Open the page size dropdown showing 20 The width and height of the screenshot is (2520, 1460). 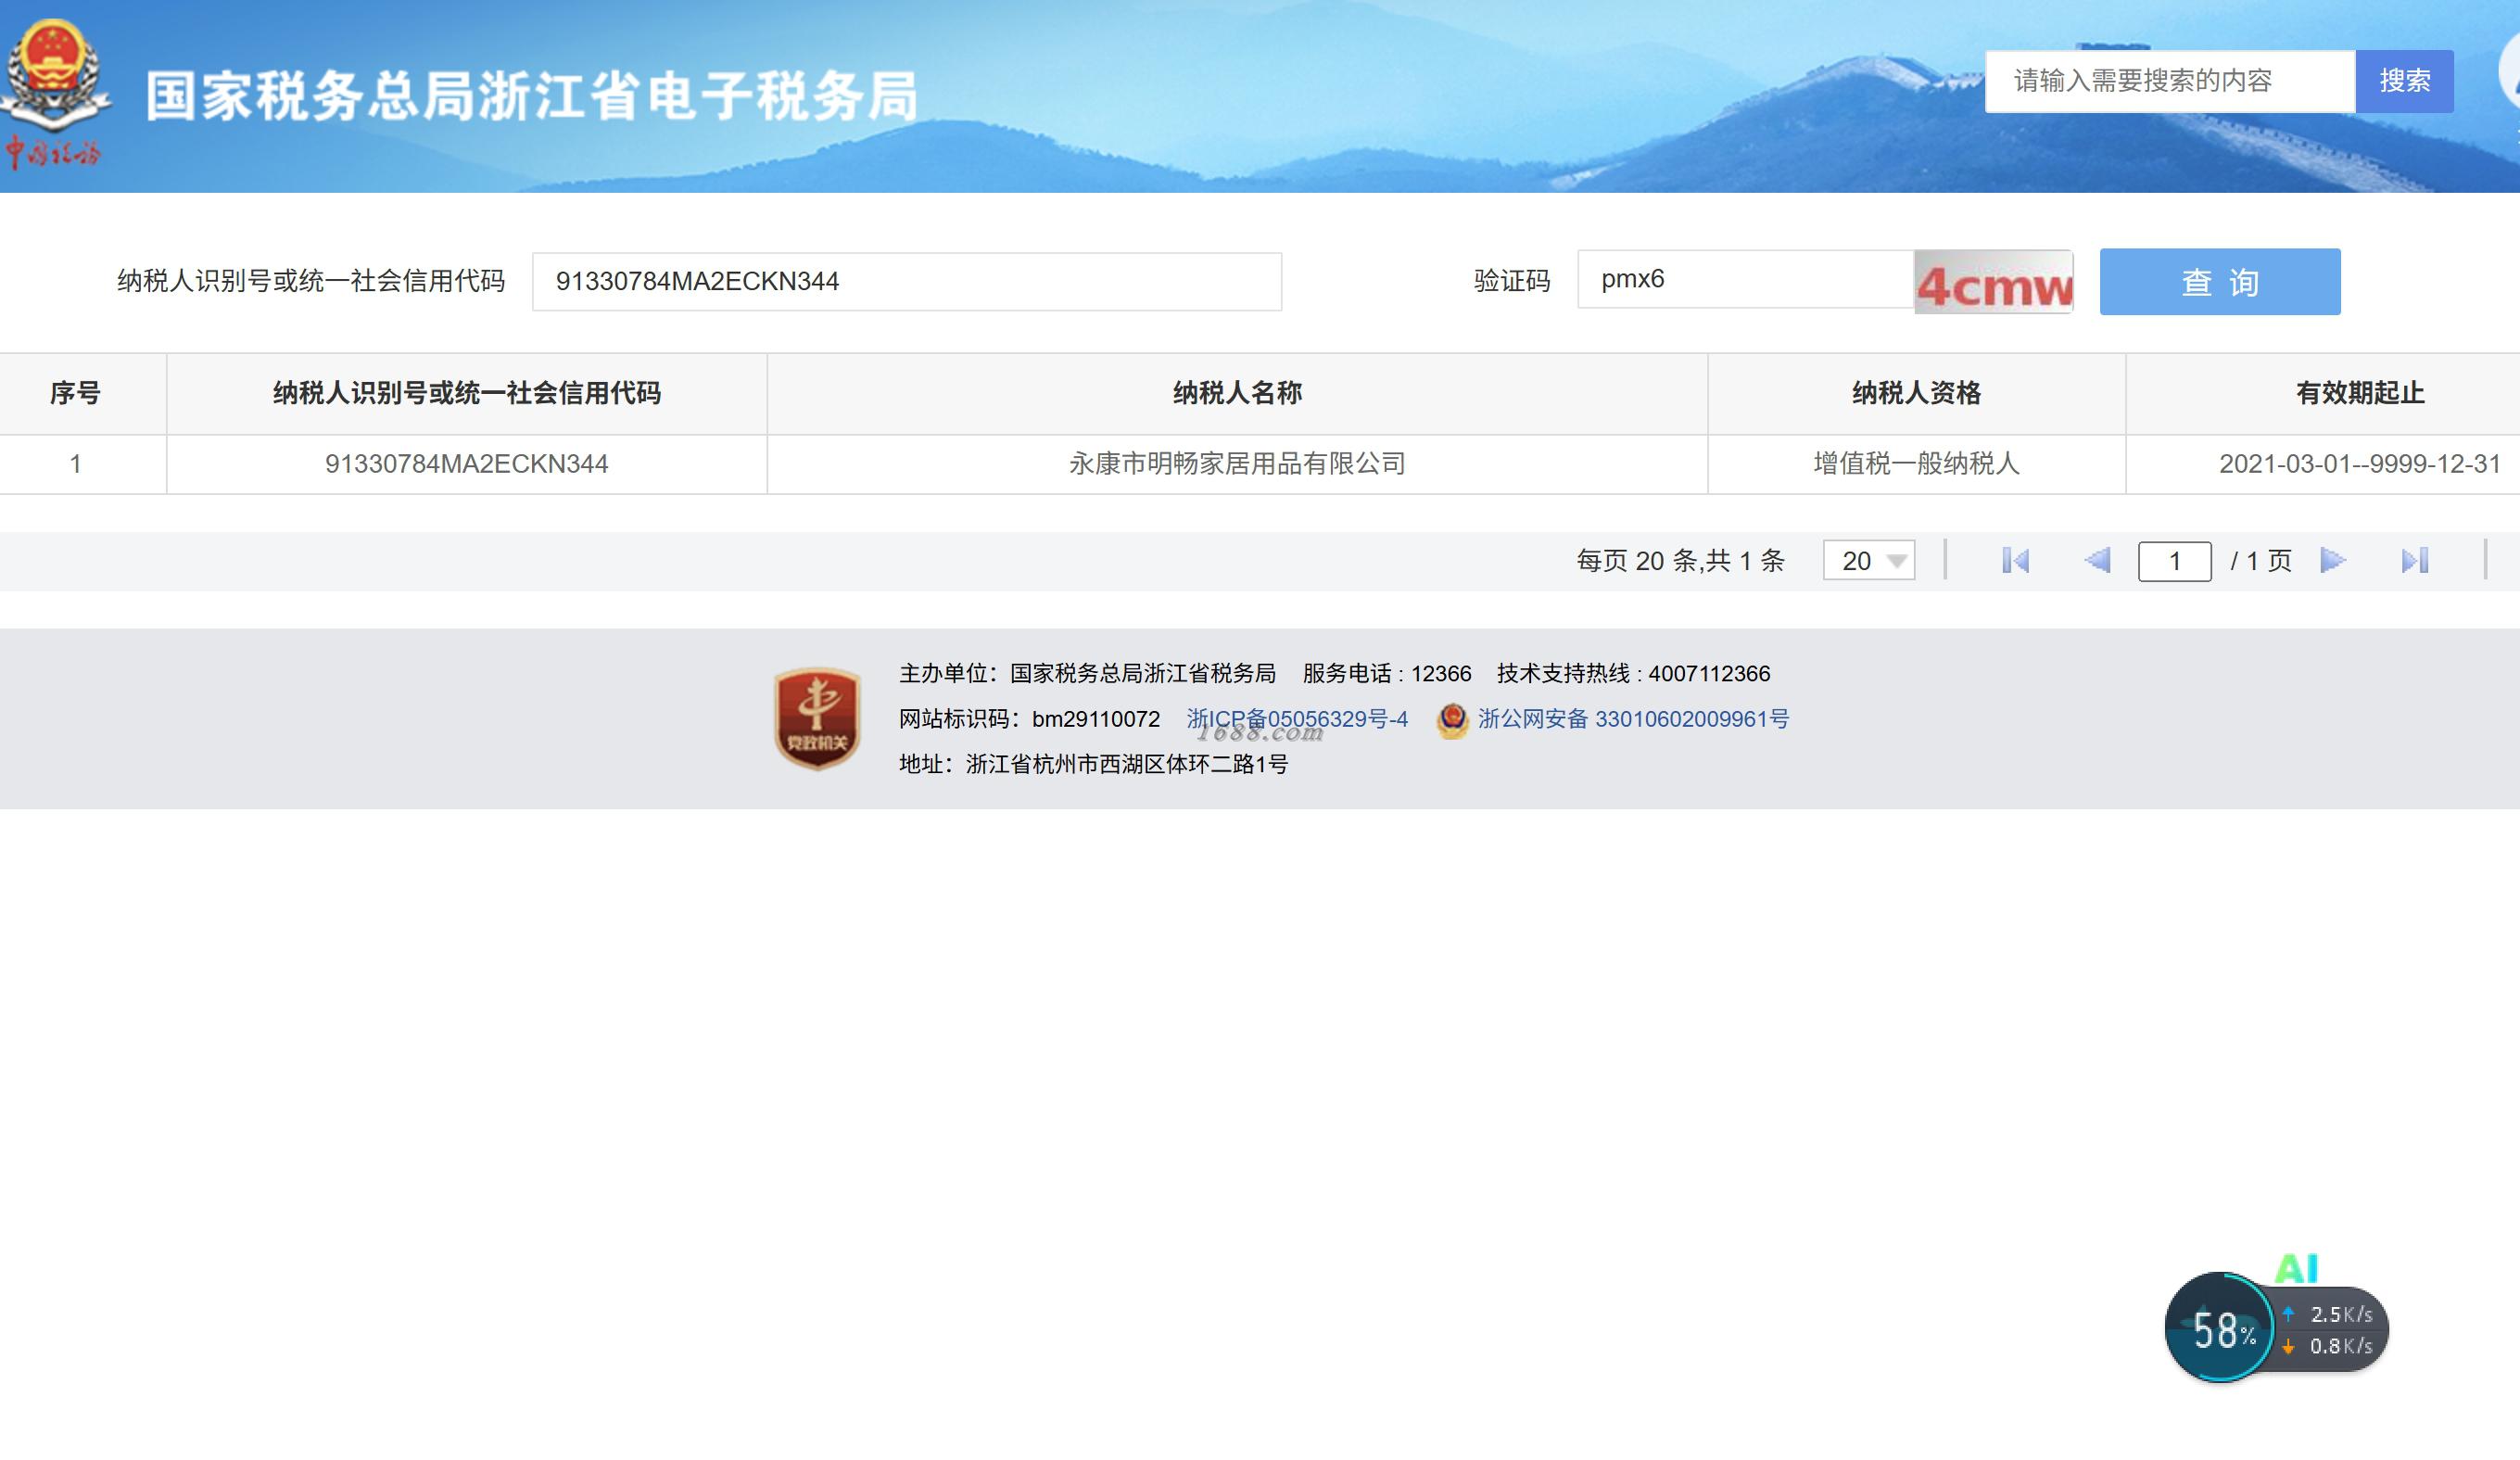(1869, 561)
